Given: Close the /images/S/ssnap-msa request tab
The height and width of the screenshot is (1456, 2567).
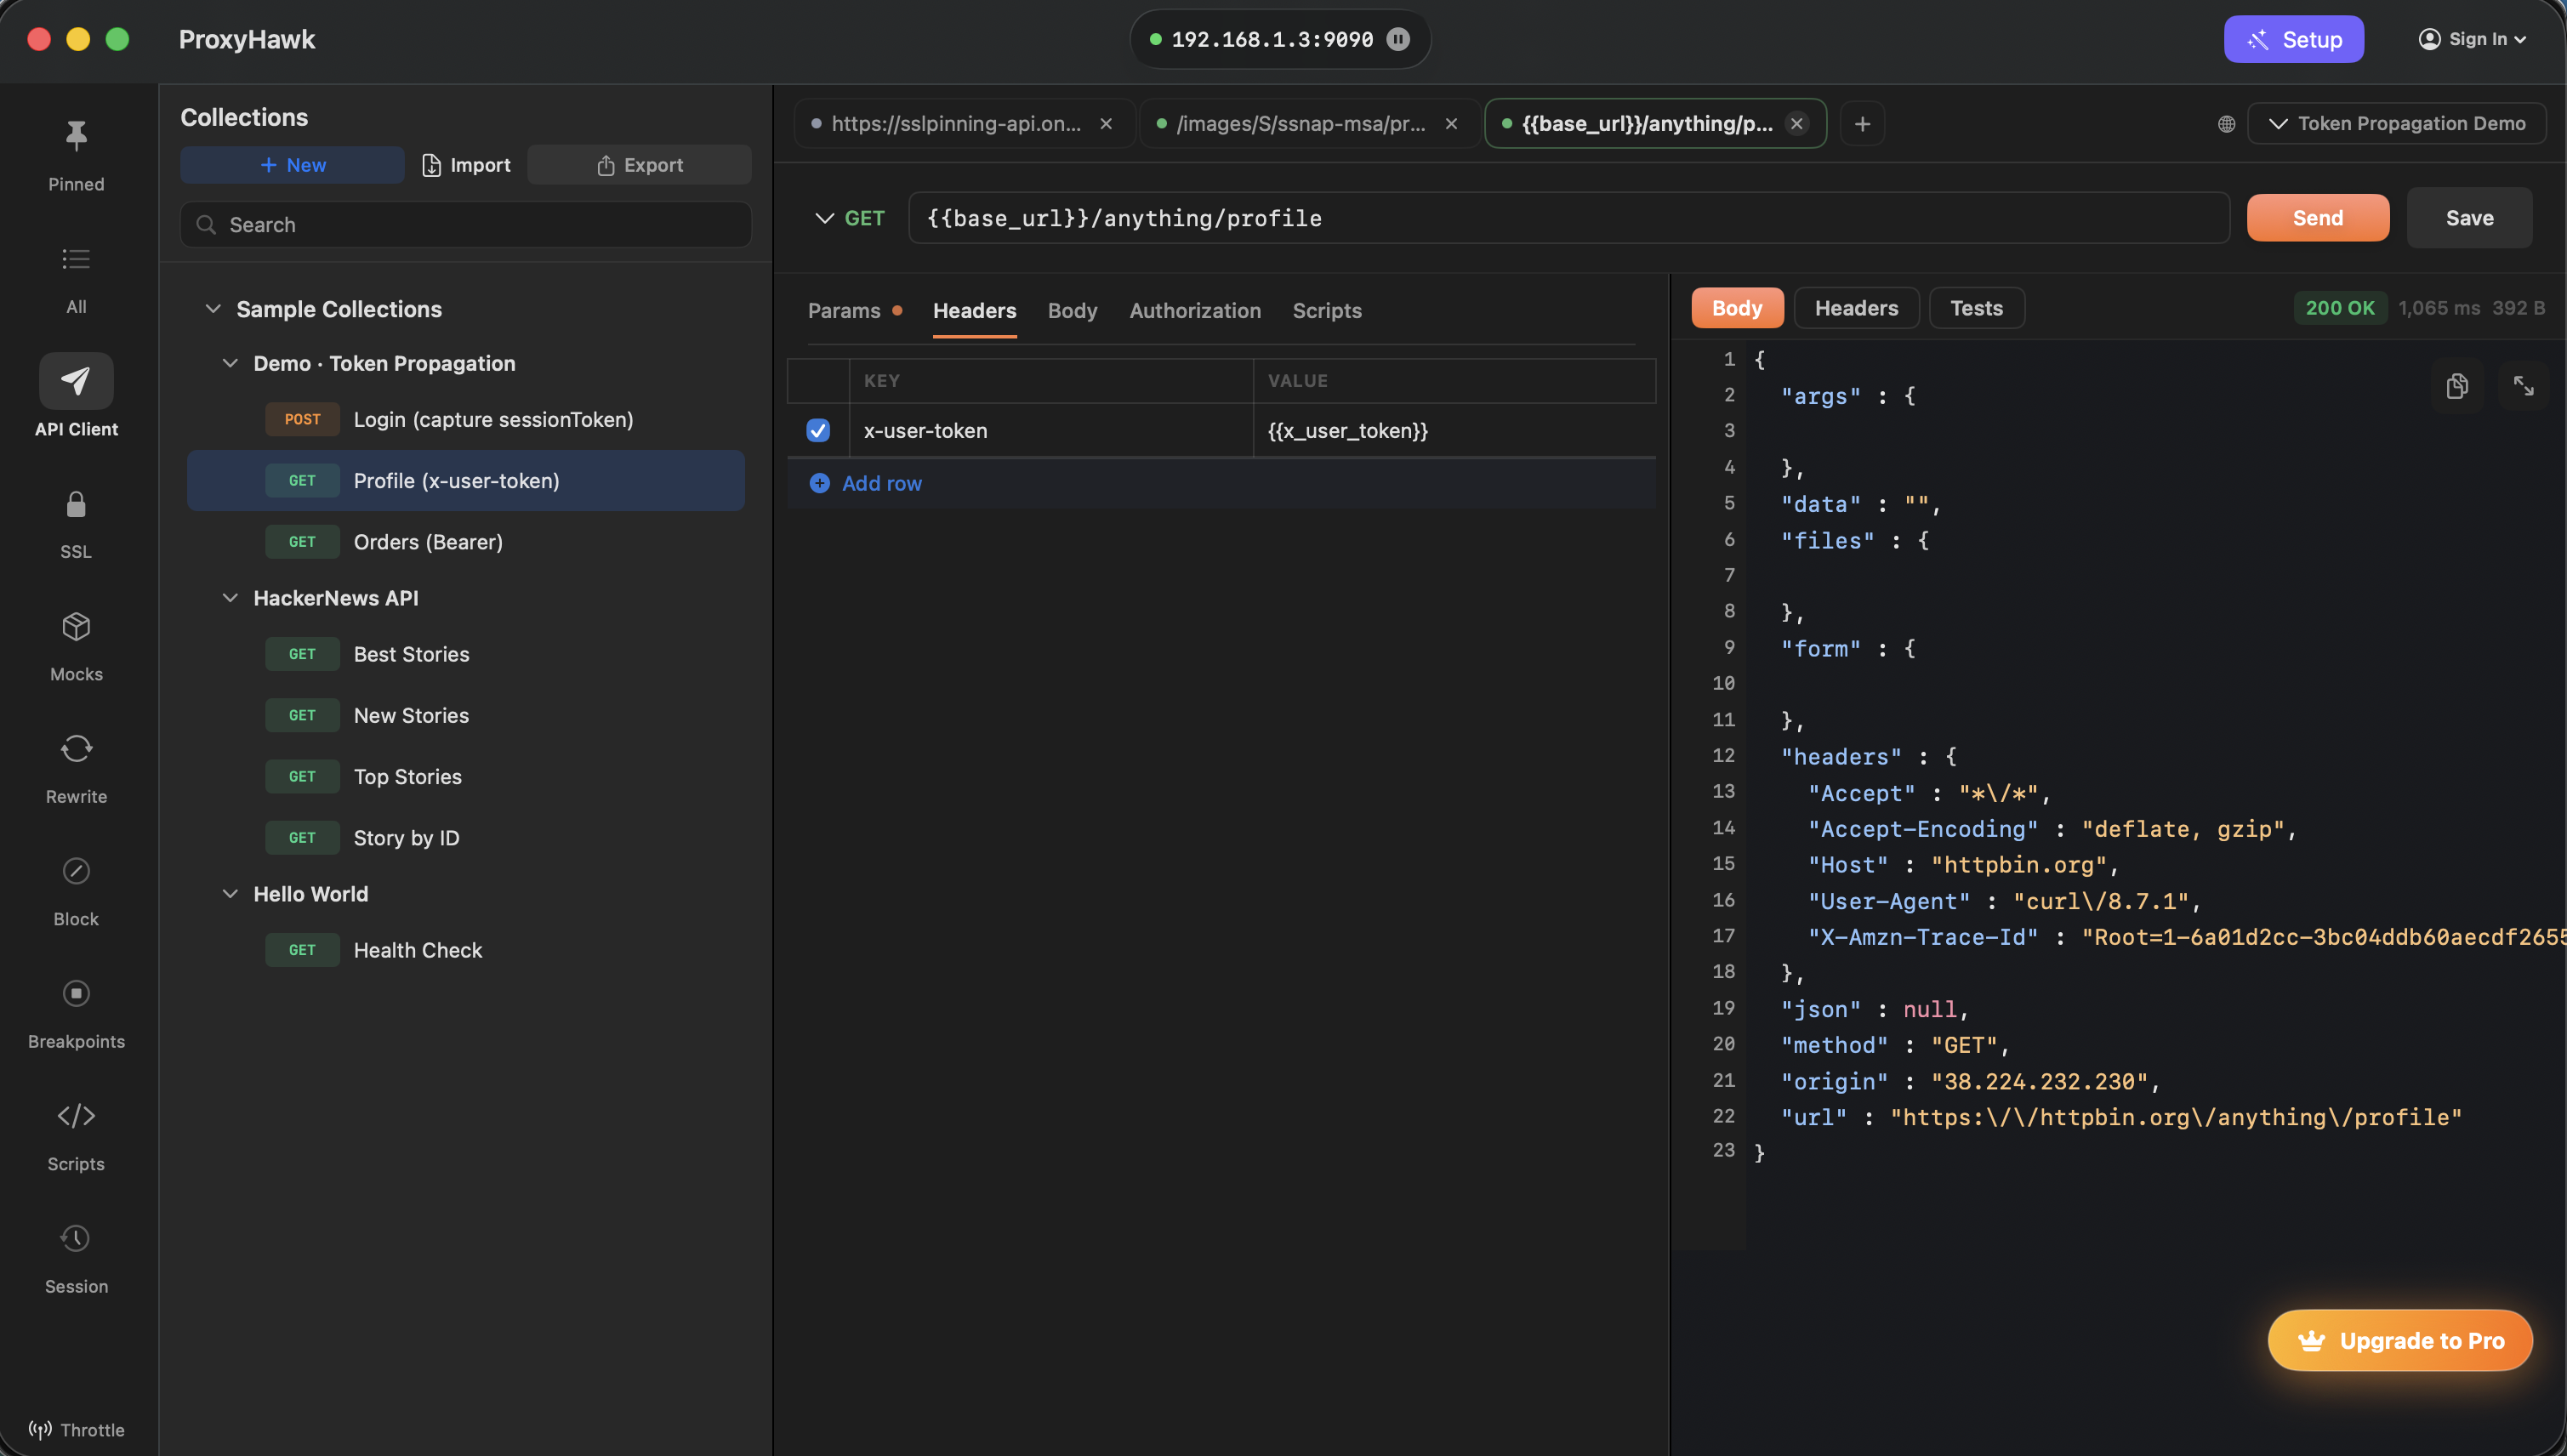Looking at the screenshot, I should click(x=1451, y=124).
